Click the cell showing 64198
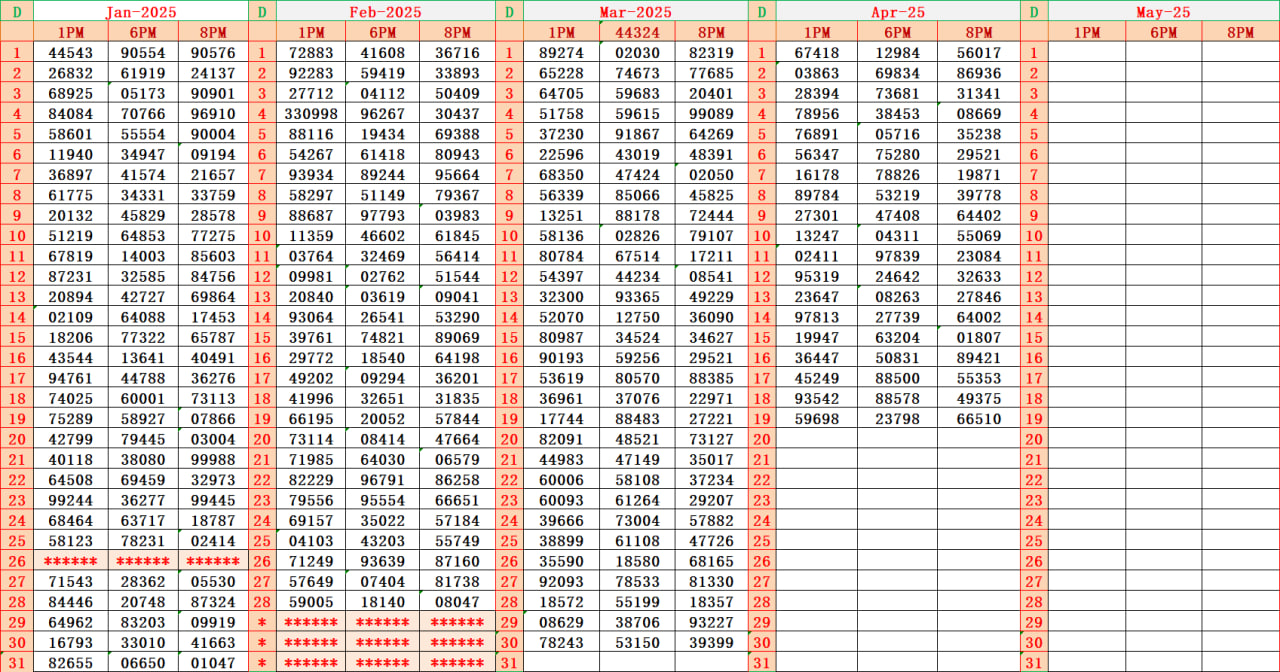 (458, 357)
